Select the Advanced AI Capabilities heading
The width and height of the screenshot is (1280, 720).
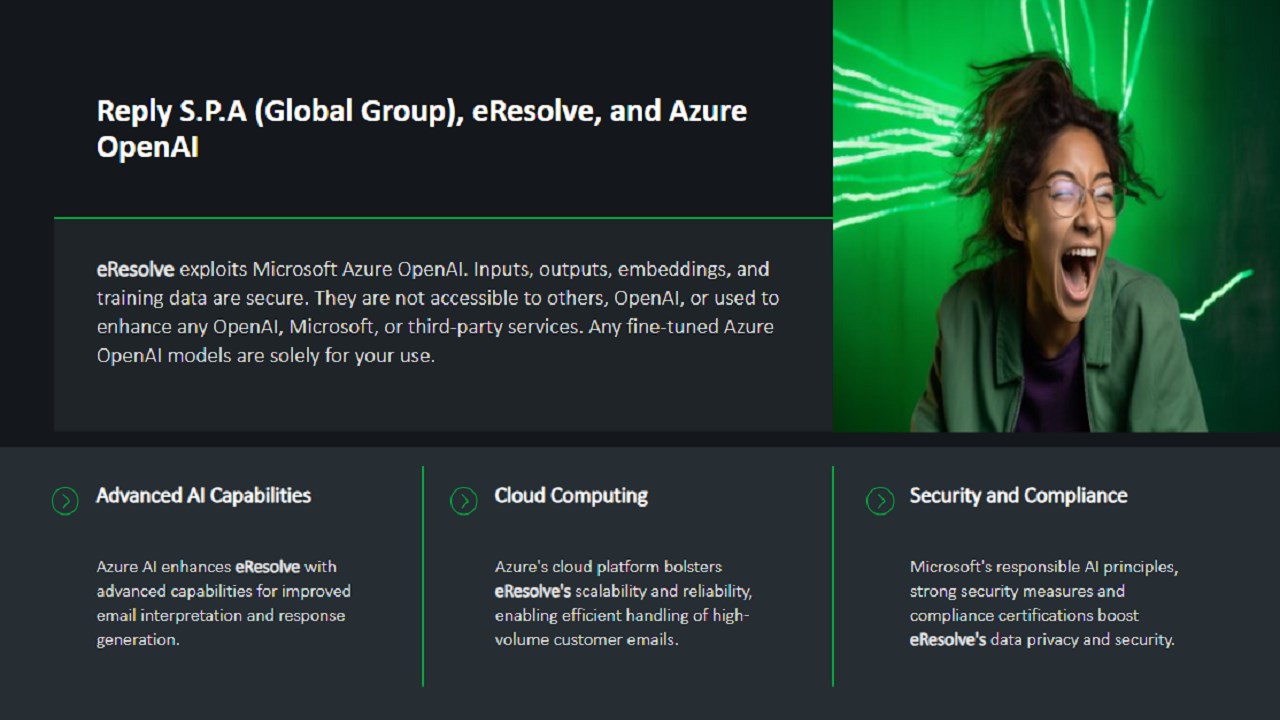pyautogui.click(x=203, y=496)
